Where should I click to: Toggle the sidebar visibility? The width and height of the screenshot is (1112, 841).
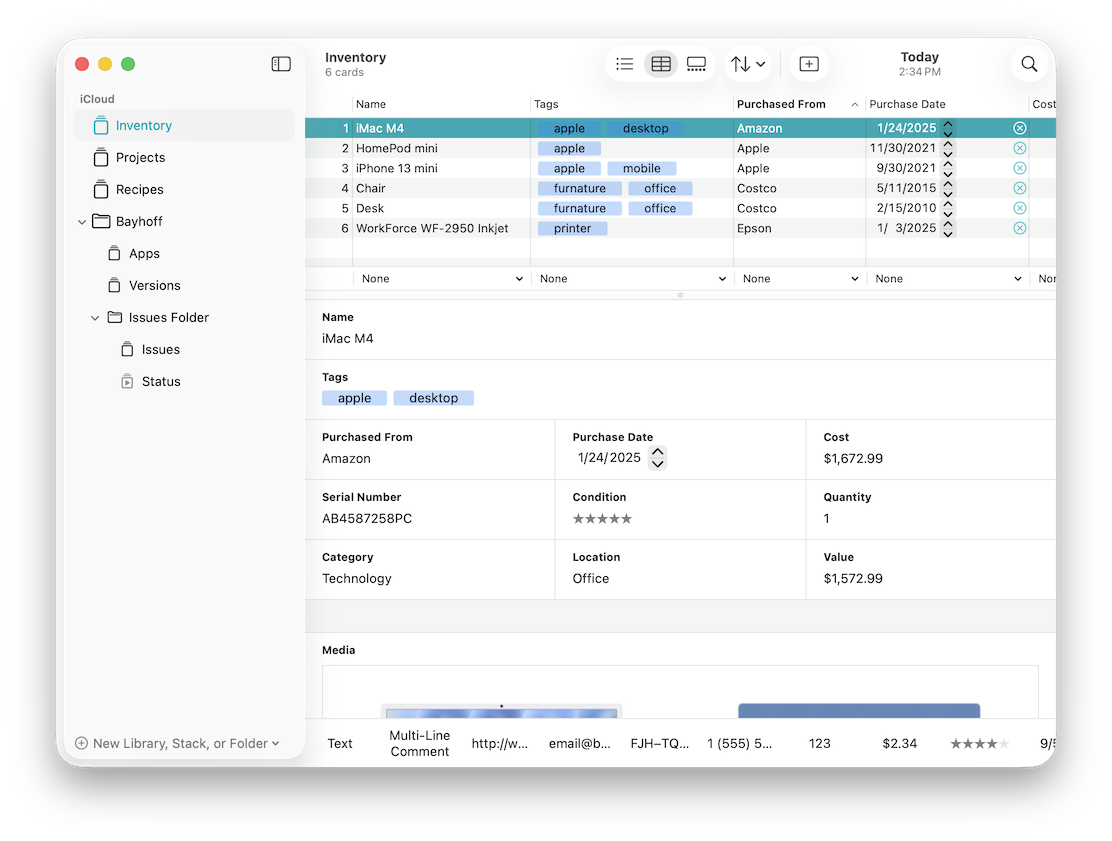tap(281, 63)
